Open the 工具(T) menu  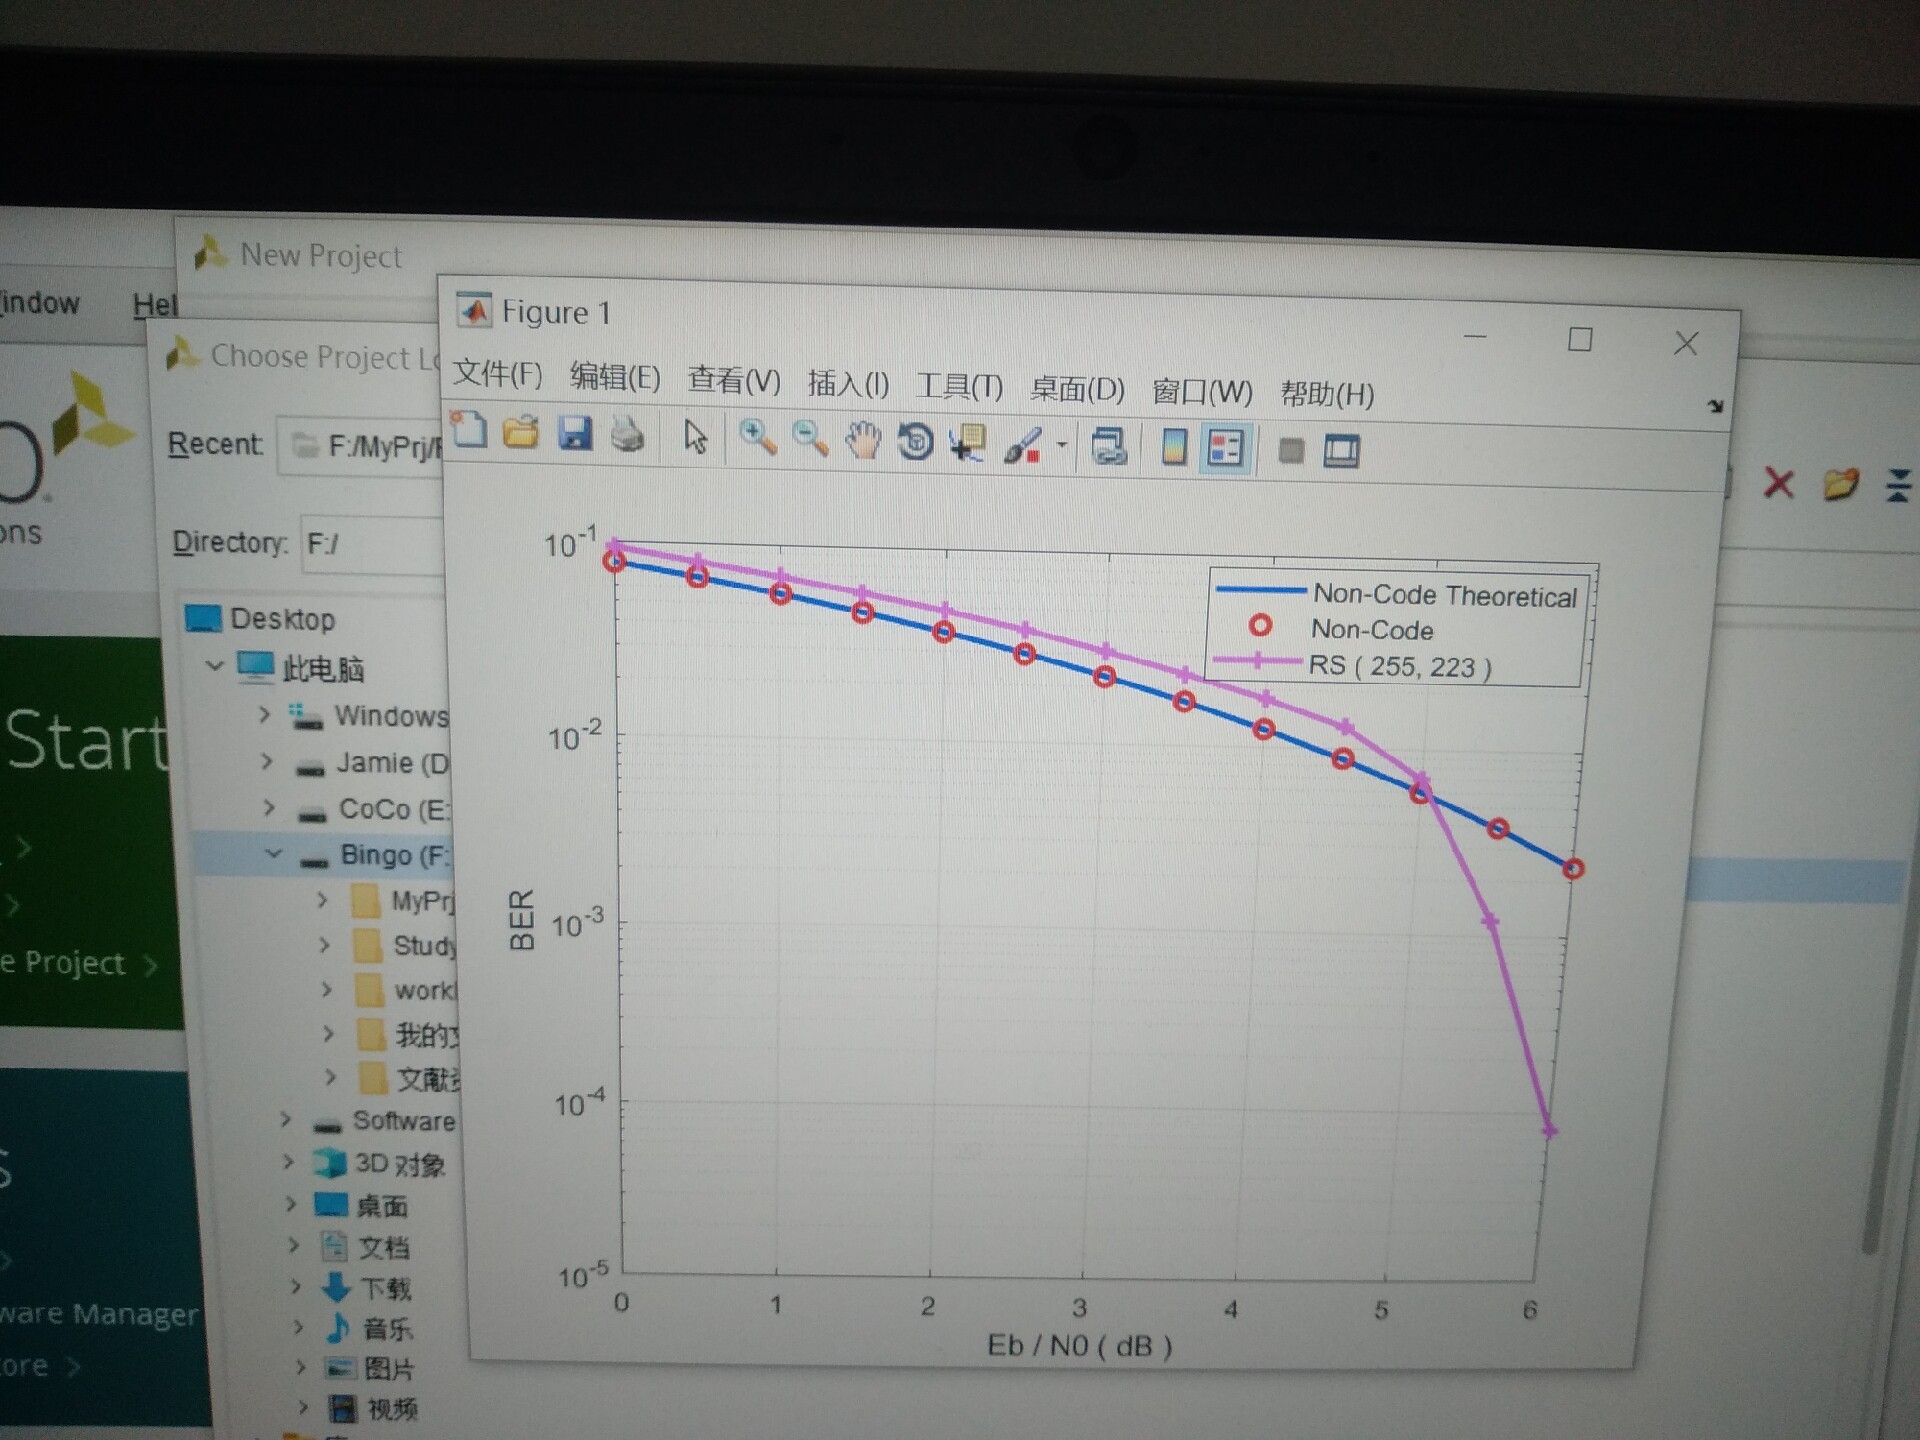[x=959, y=386]
